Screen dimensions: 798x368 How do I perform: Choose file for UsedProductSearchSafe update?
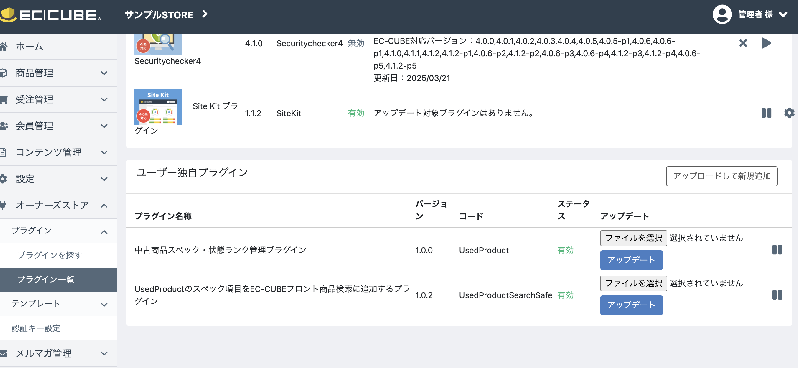(x=633, y=283)
